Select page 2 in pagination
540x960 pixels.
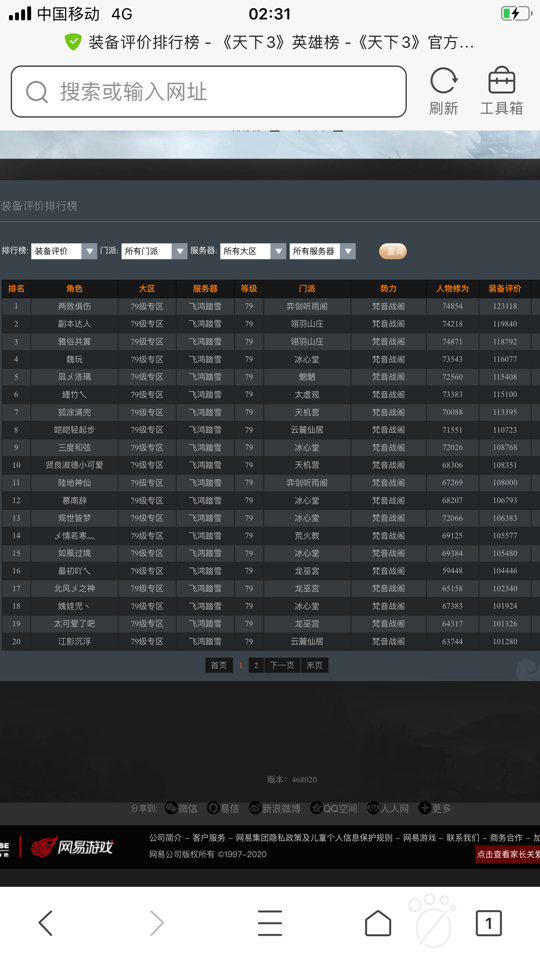(256, 665)
